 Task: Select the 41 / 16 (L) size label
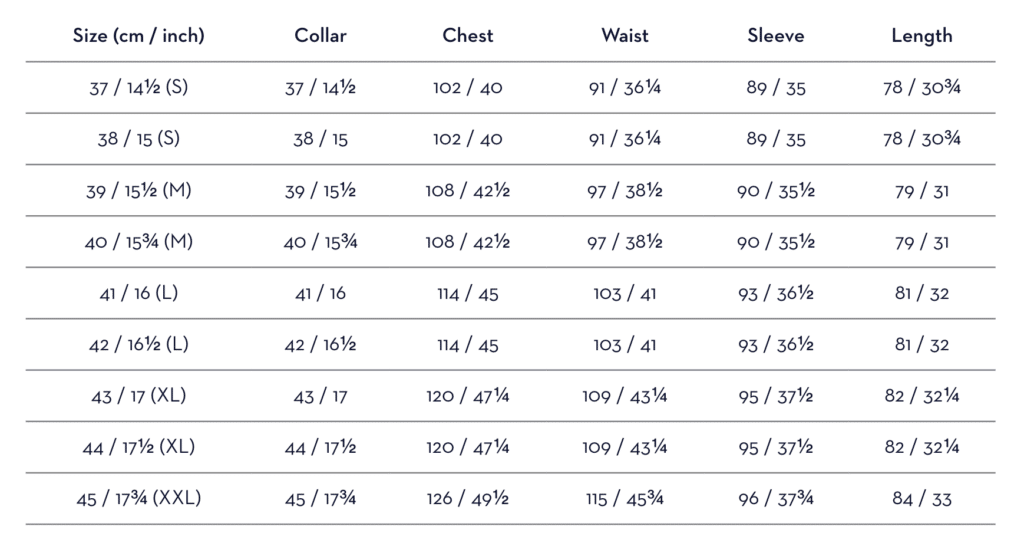(x=139, y=294)
